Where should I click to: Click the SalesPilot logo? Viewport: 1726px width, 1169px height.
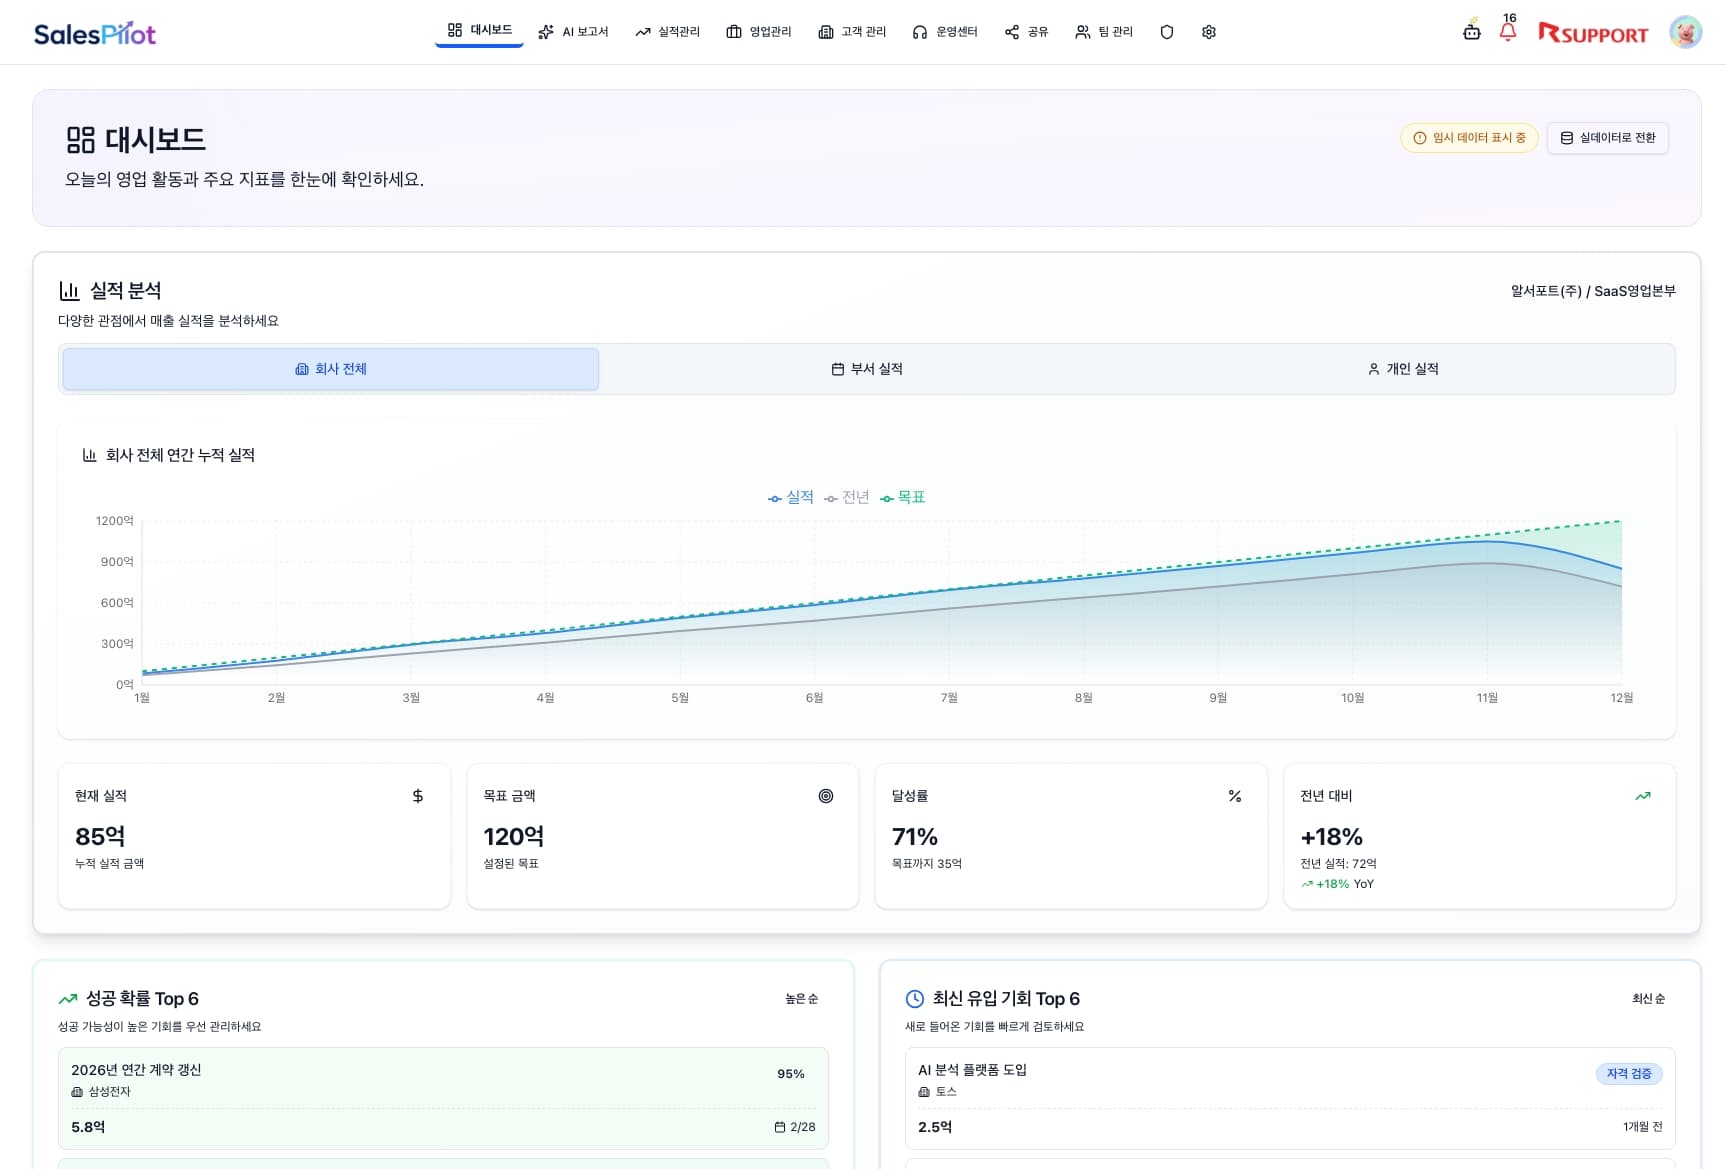(95, 34)
